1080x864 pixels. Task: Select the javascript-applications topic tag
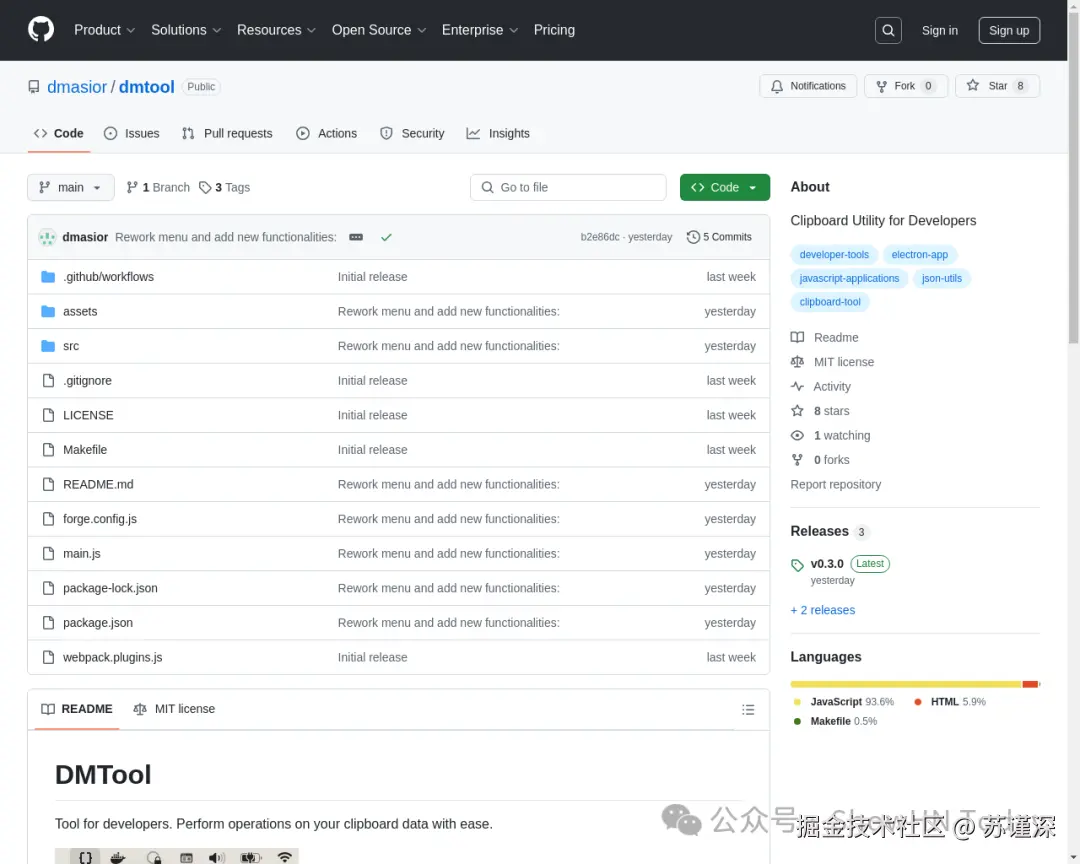[849, 278]
